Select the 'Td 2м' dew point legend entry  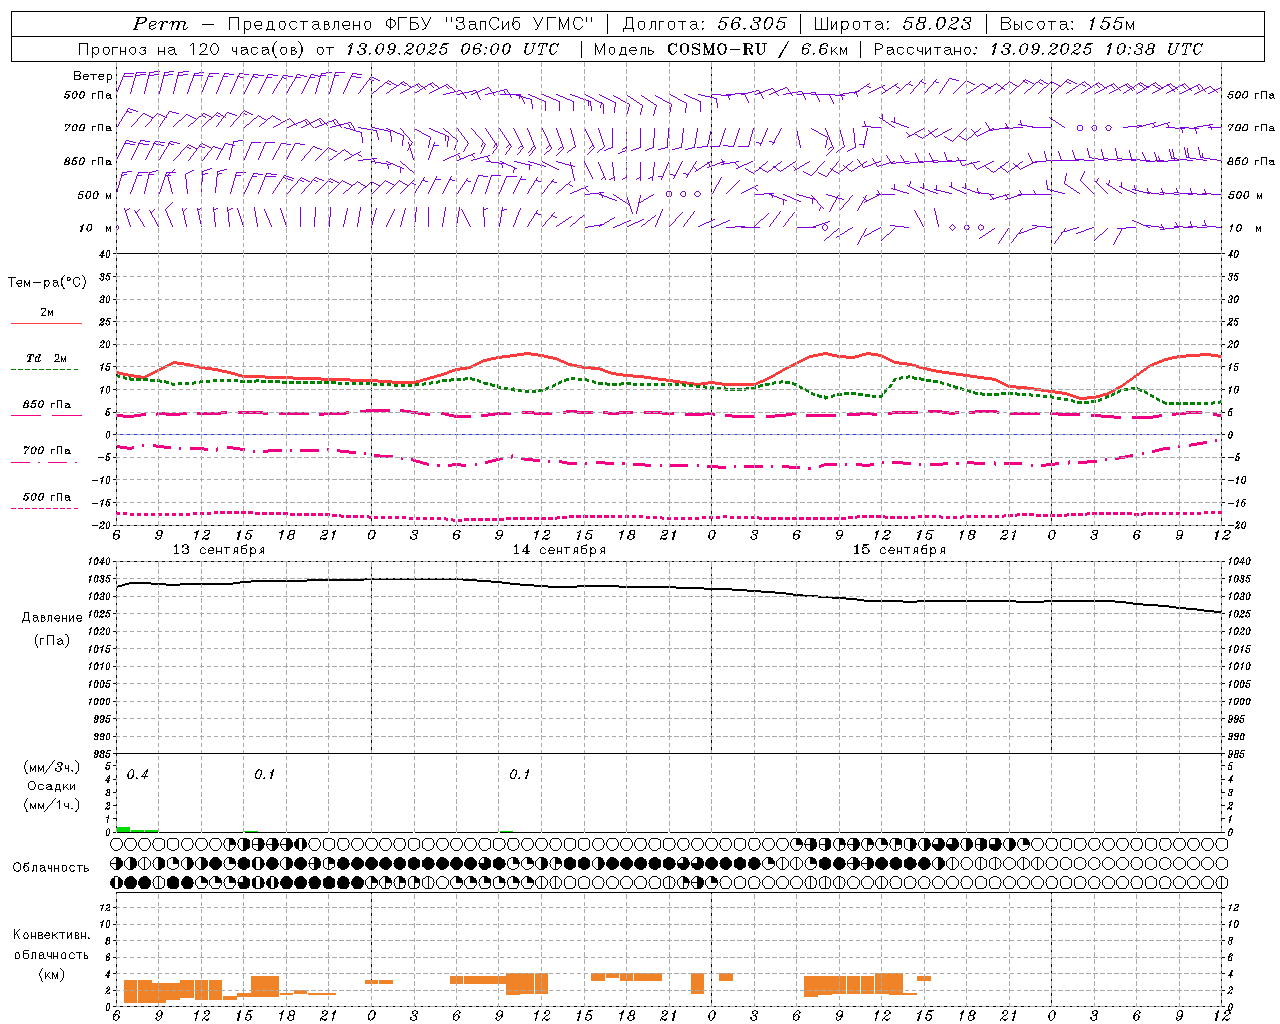(x=46, y=358)
